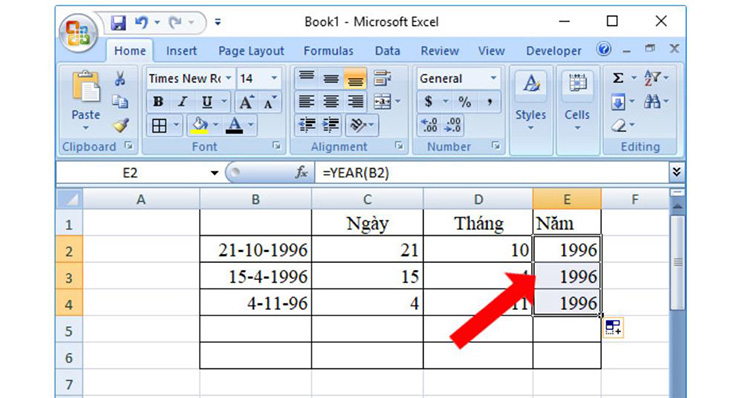
Task: Align text to the left
Action: [307, 101]
